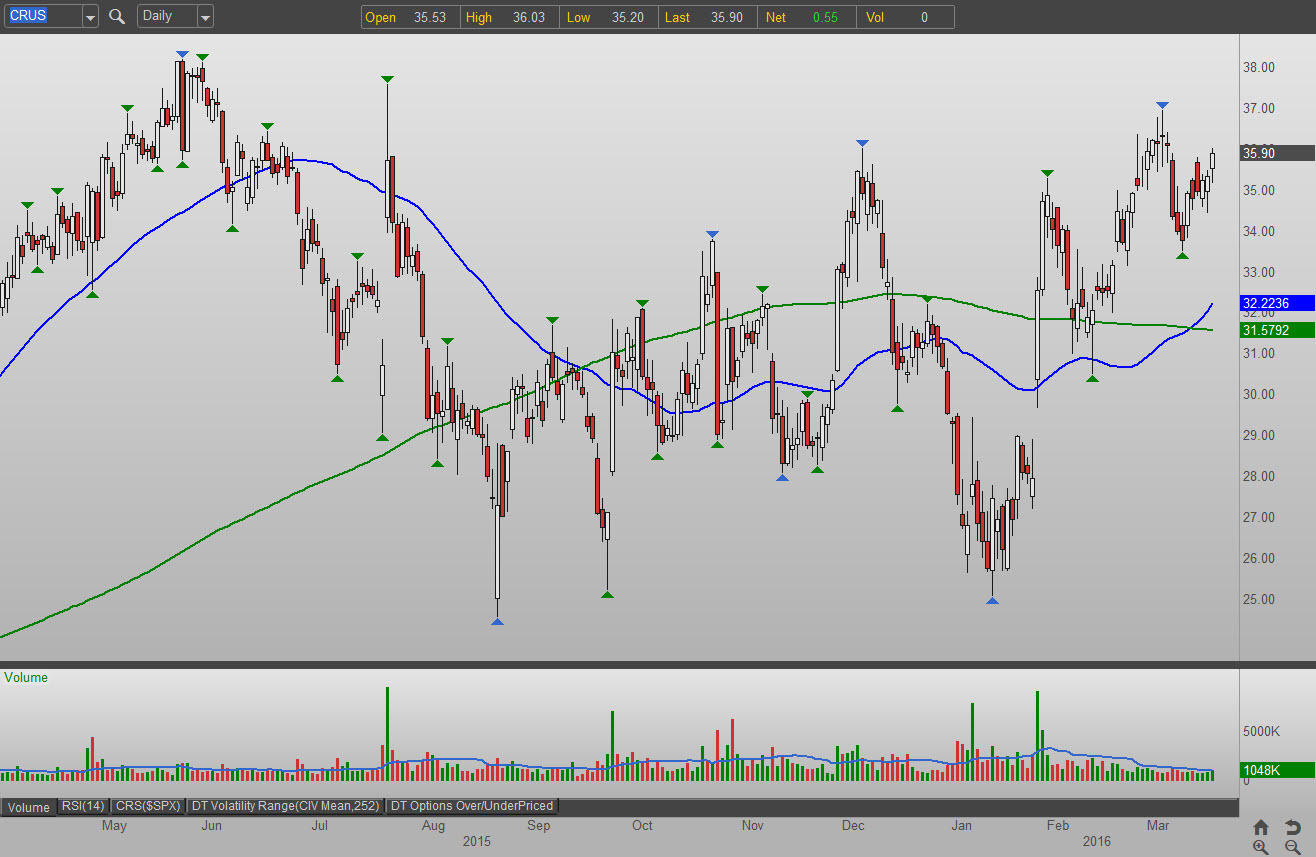1316x857 pixels.
Task: Click the magnifier symbol search icon
Action: (117, 17)
